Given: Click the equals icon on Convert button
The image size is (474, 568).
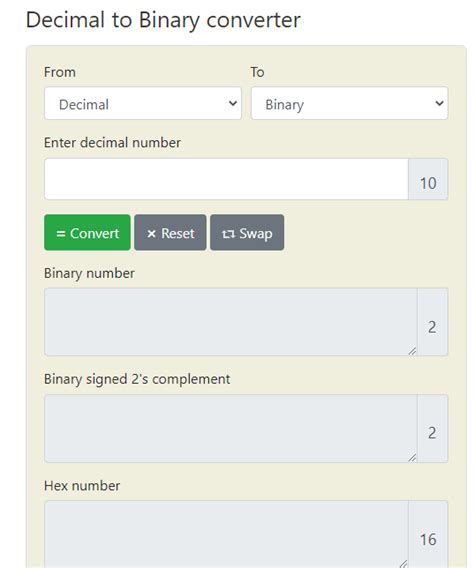Looking at the screenshot, I should pyautogui.click(x=61, y=234).
